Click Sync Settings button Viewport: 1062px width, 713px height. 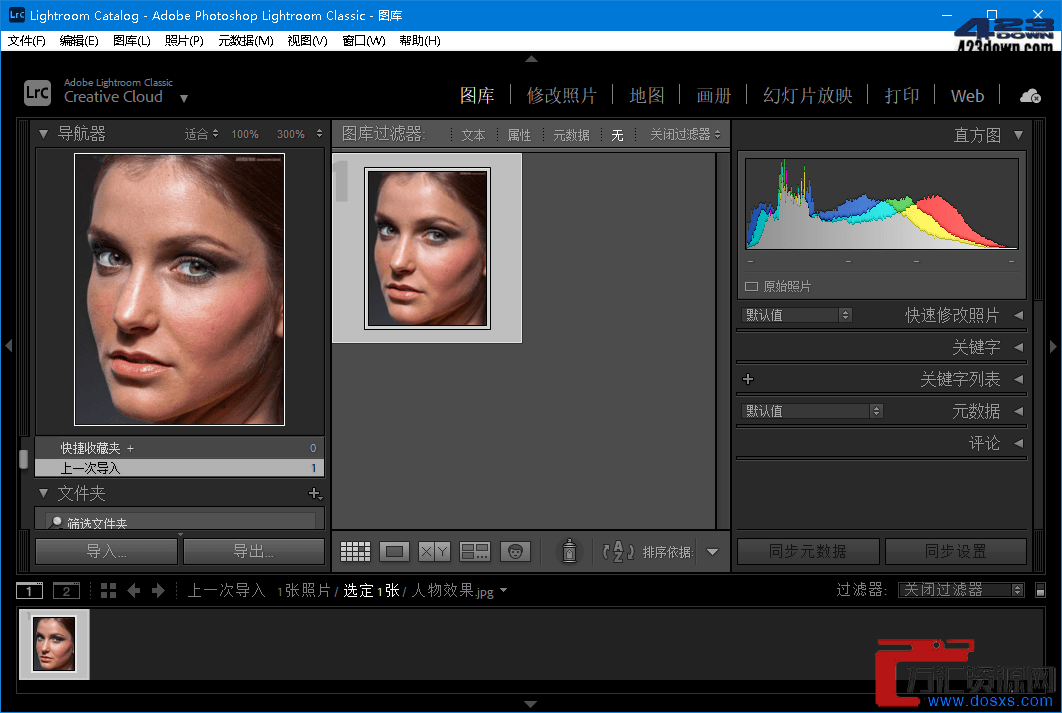pos(955,551)
